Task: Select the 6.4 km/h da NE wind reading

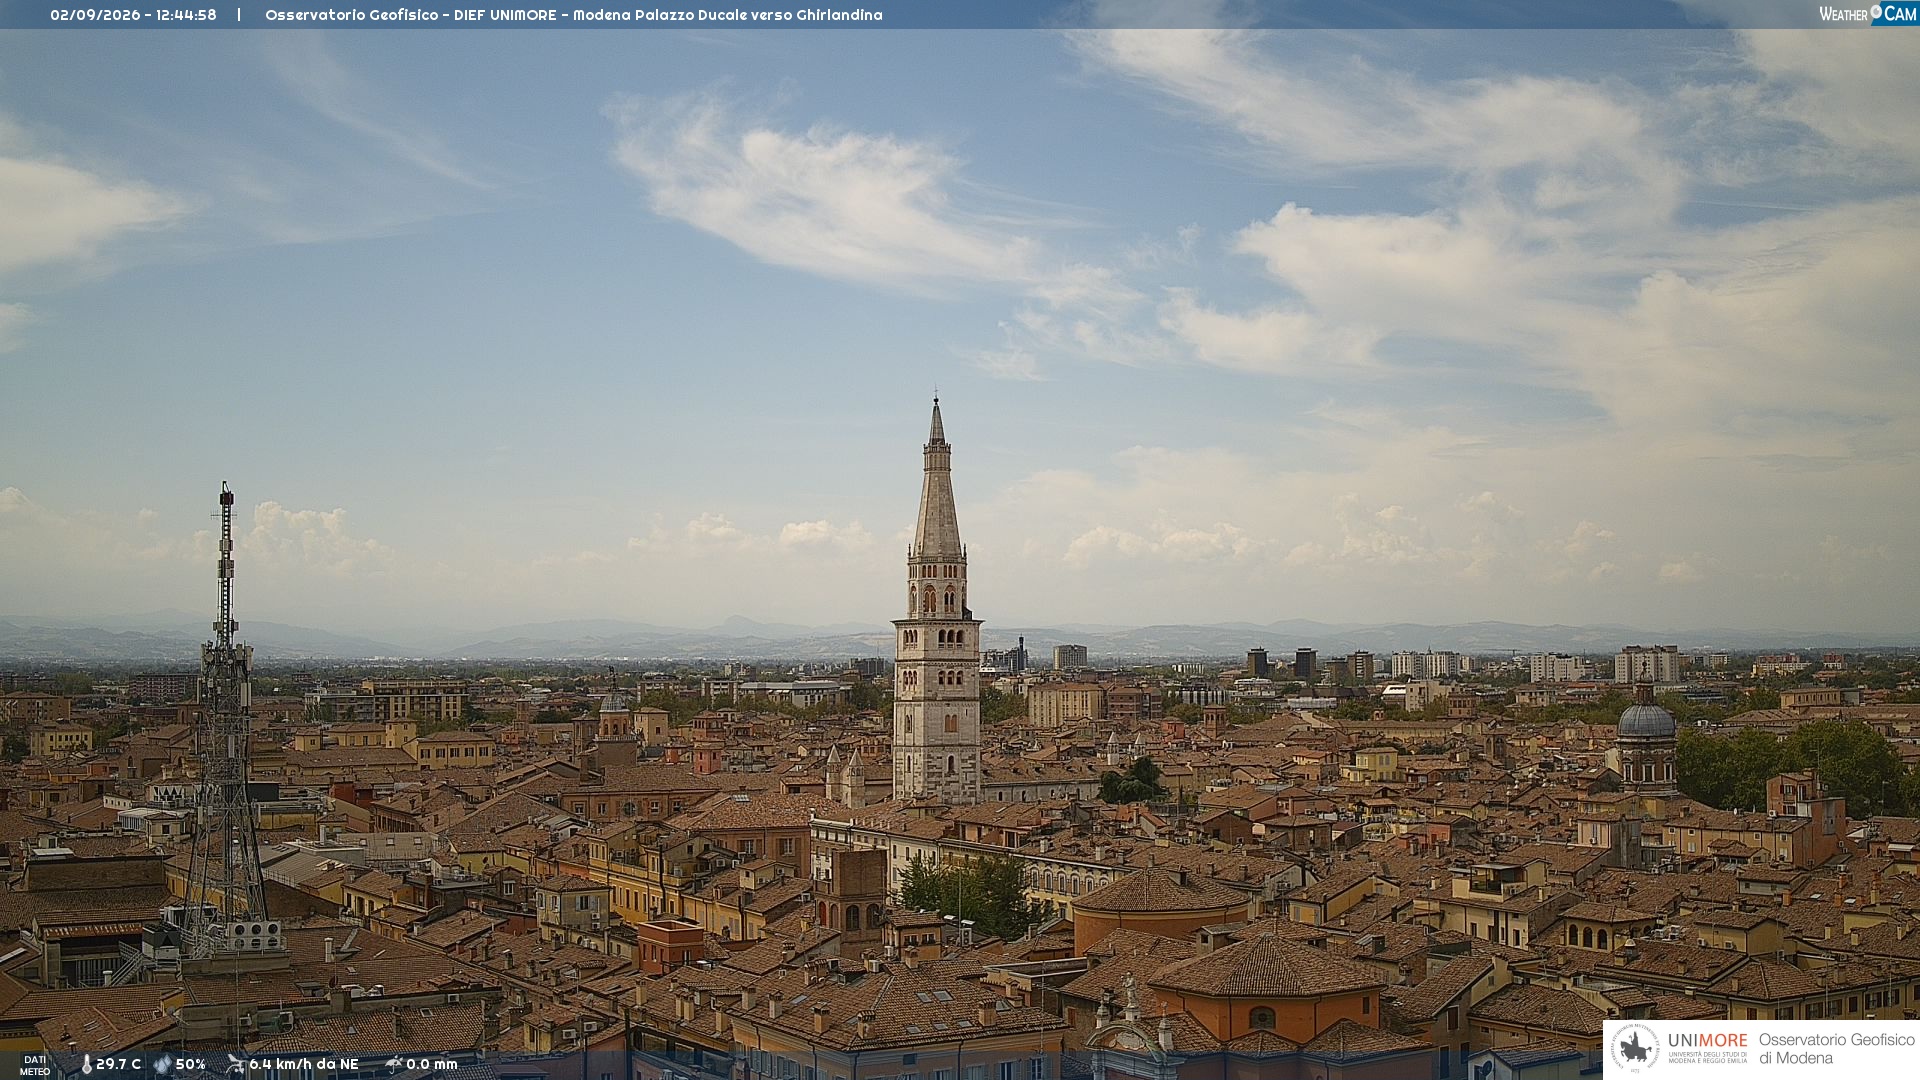Action: coord(303,1065)
